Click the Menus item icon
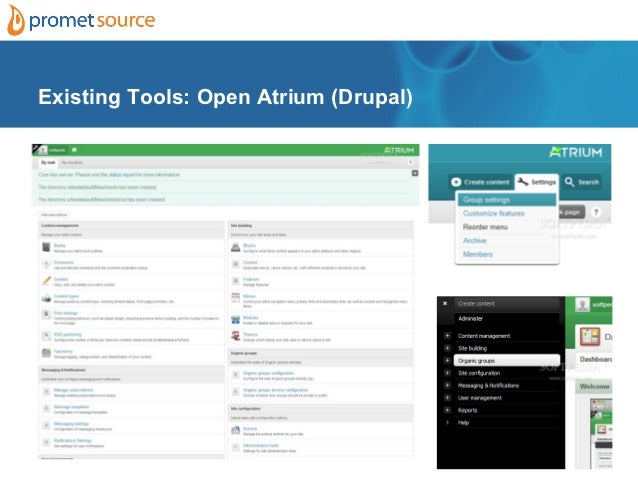 tap(236, 297)
